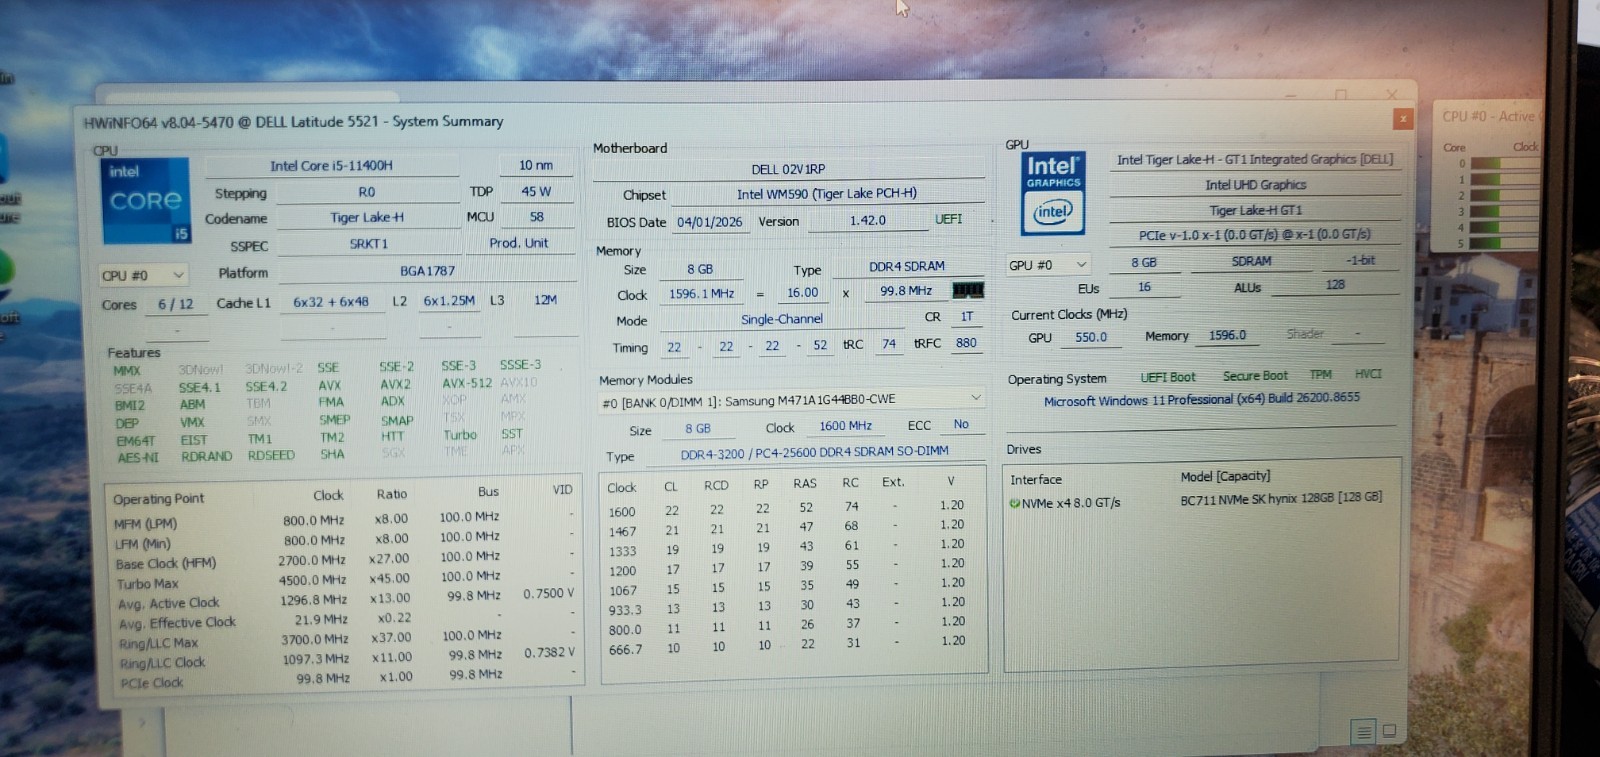Click the DELL 02V1RP motherboard field
Image resolution: width=1600 pixels, height=757 pixels.
[788, 169]
